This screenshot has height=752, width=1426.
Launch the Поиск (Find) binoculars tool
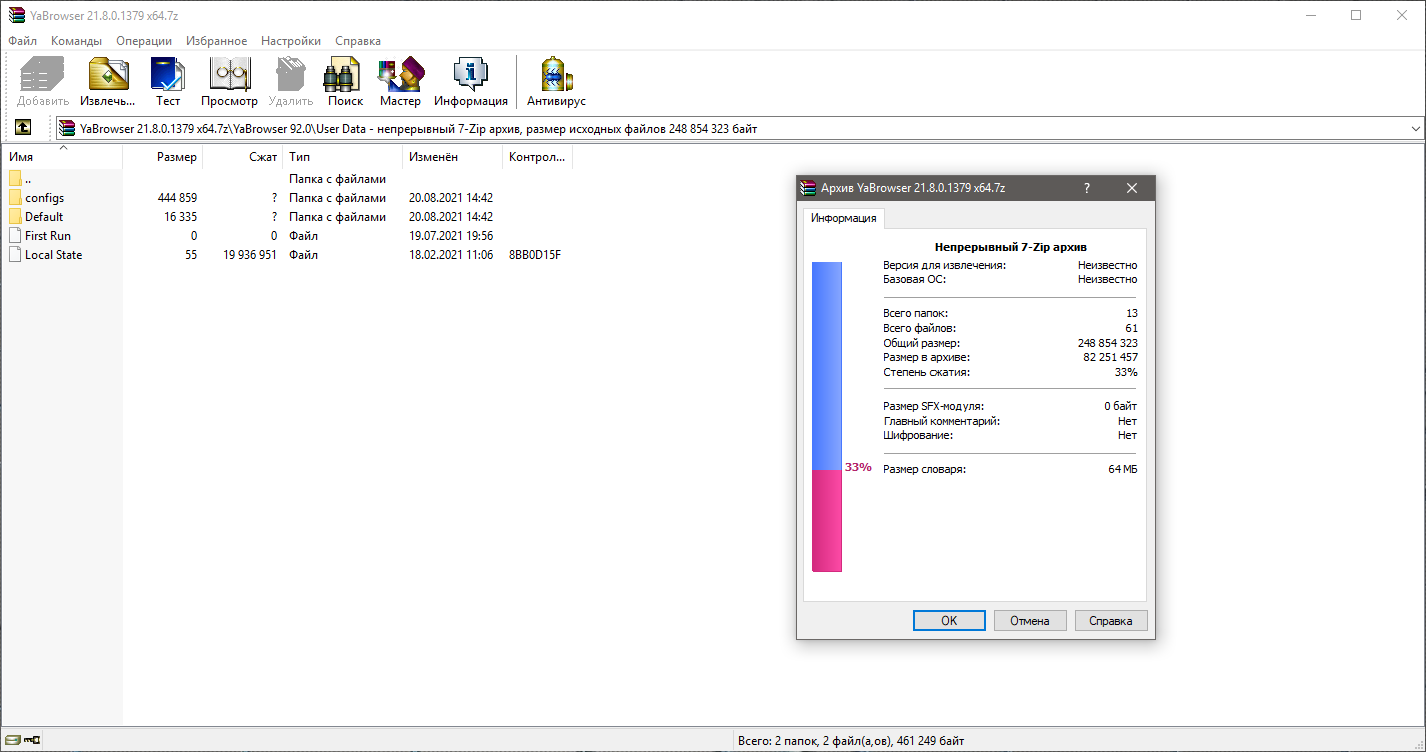point(345,82)
